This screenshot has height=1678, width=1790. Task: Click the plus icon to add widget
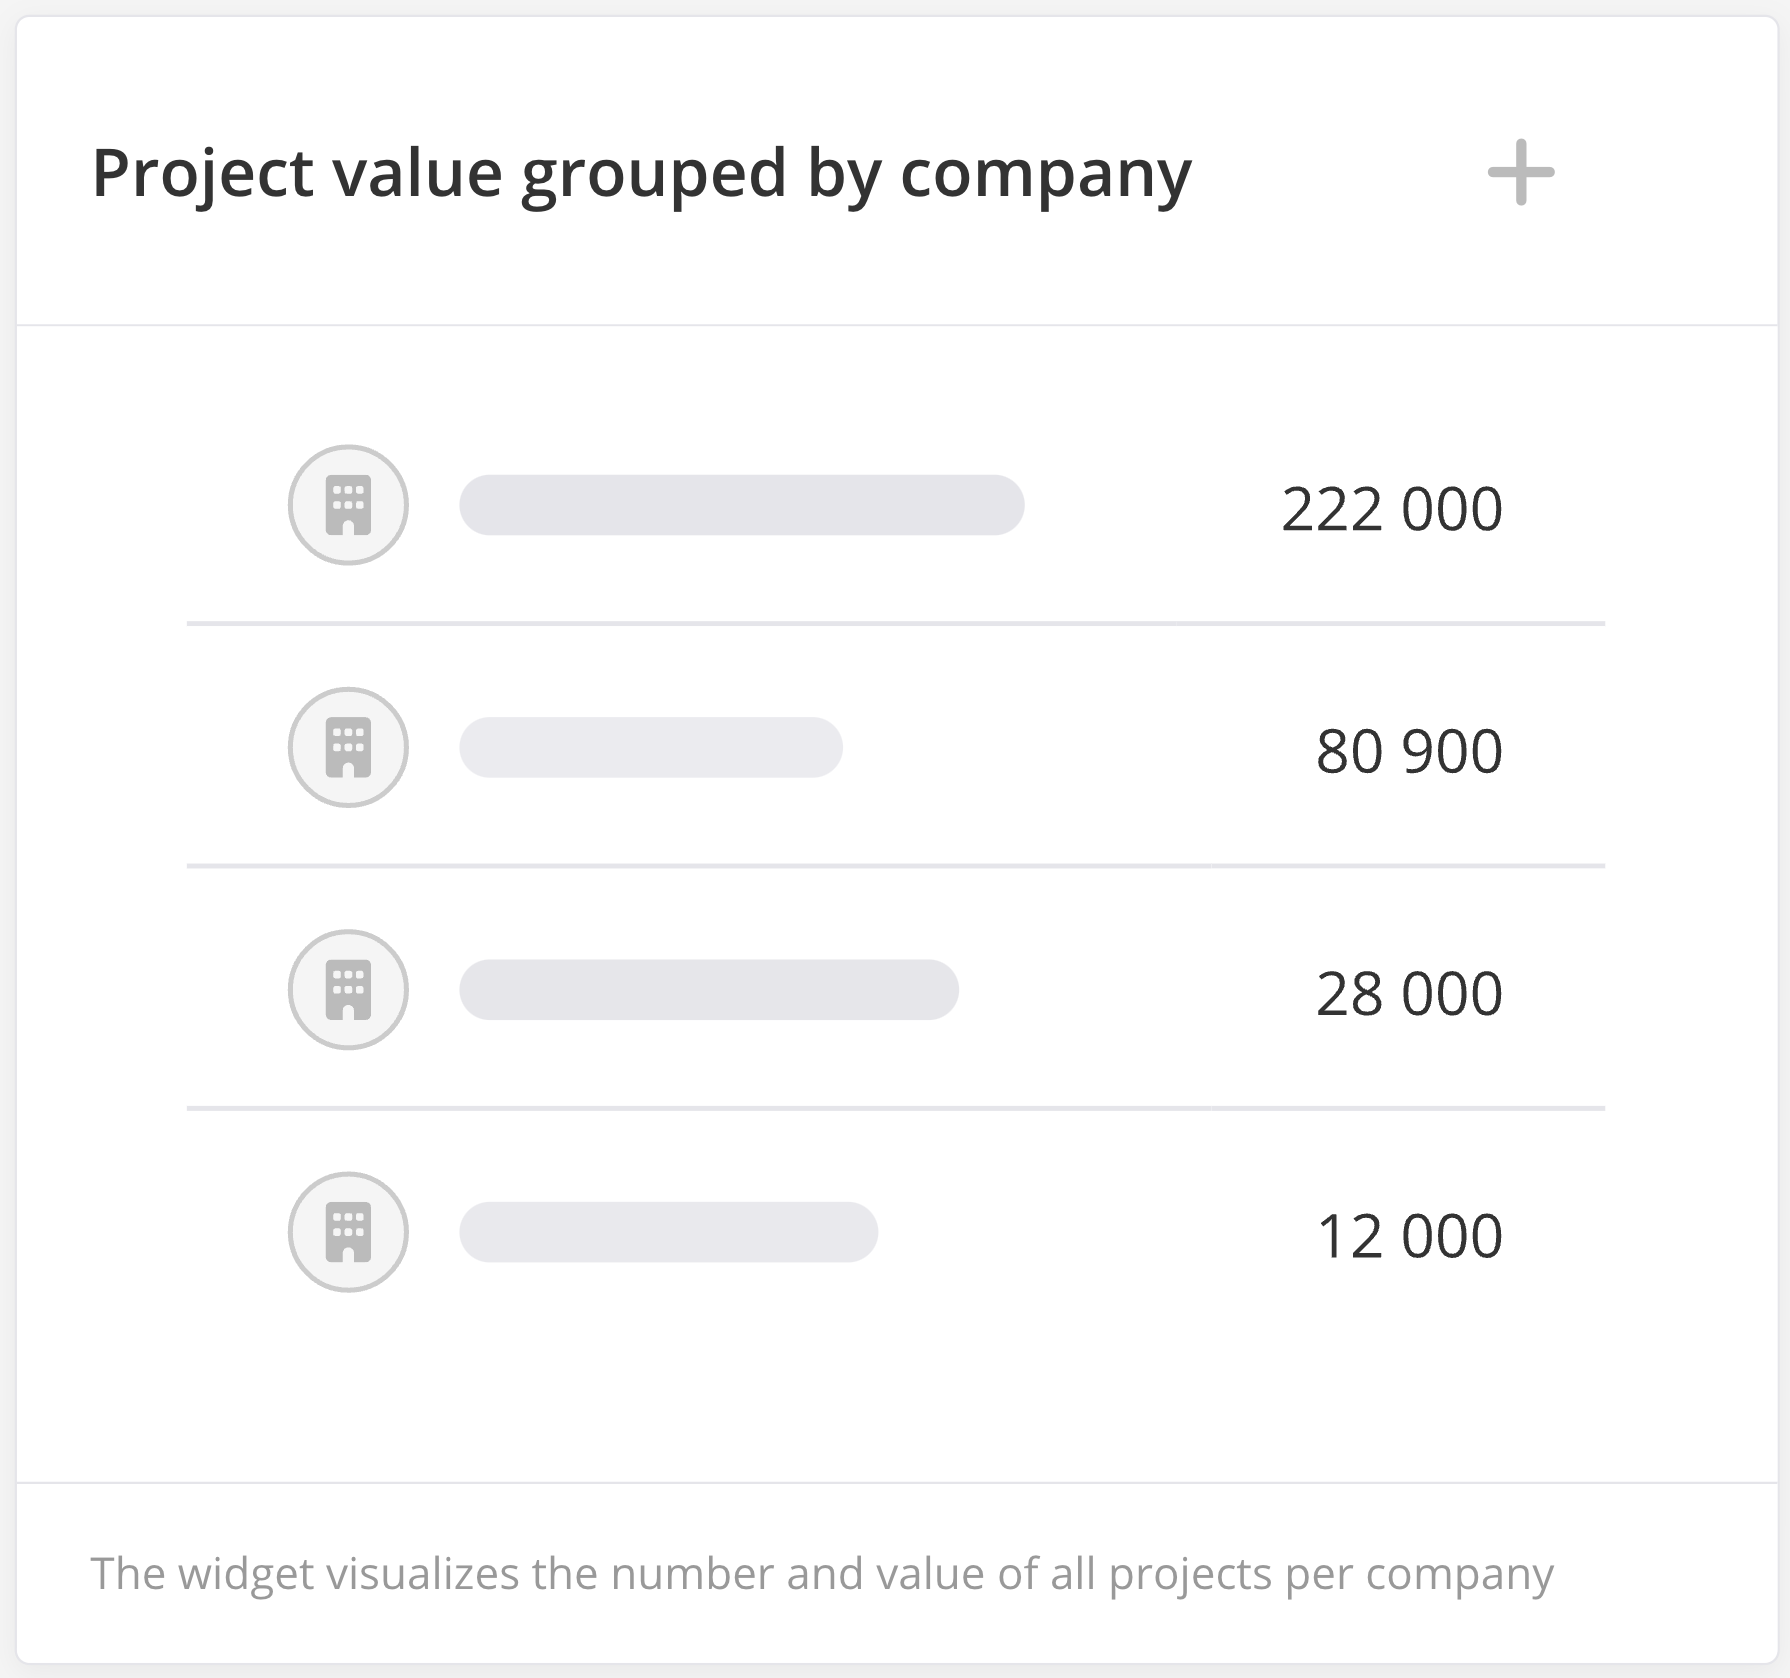1520,173
